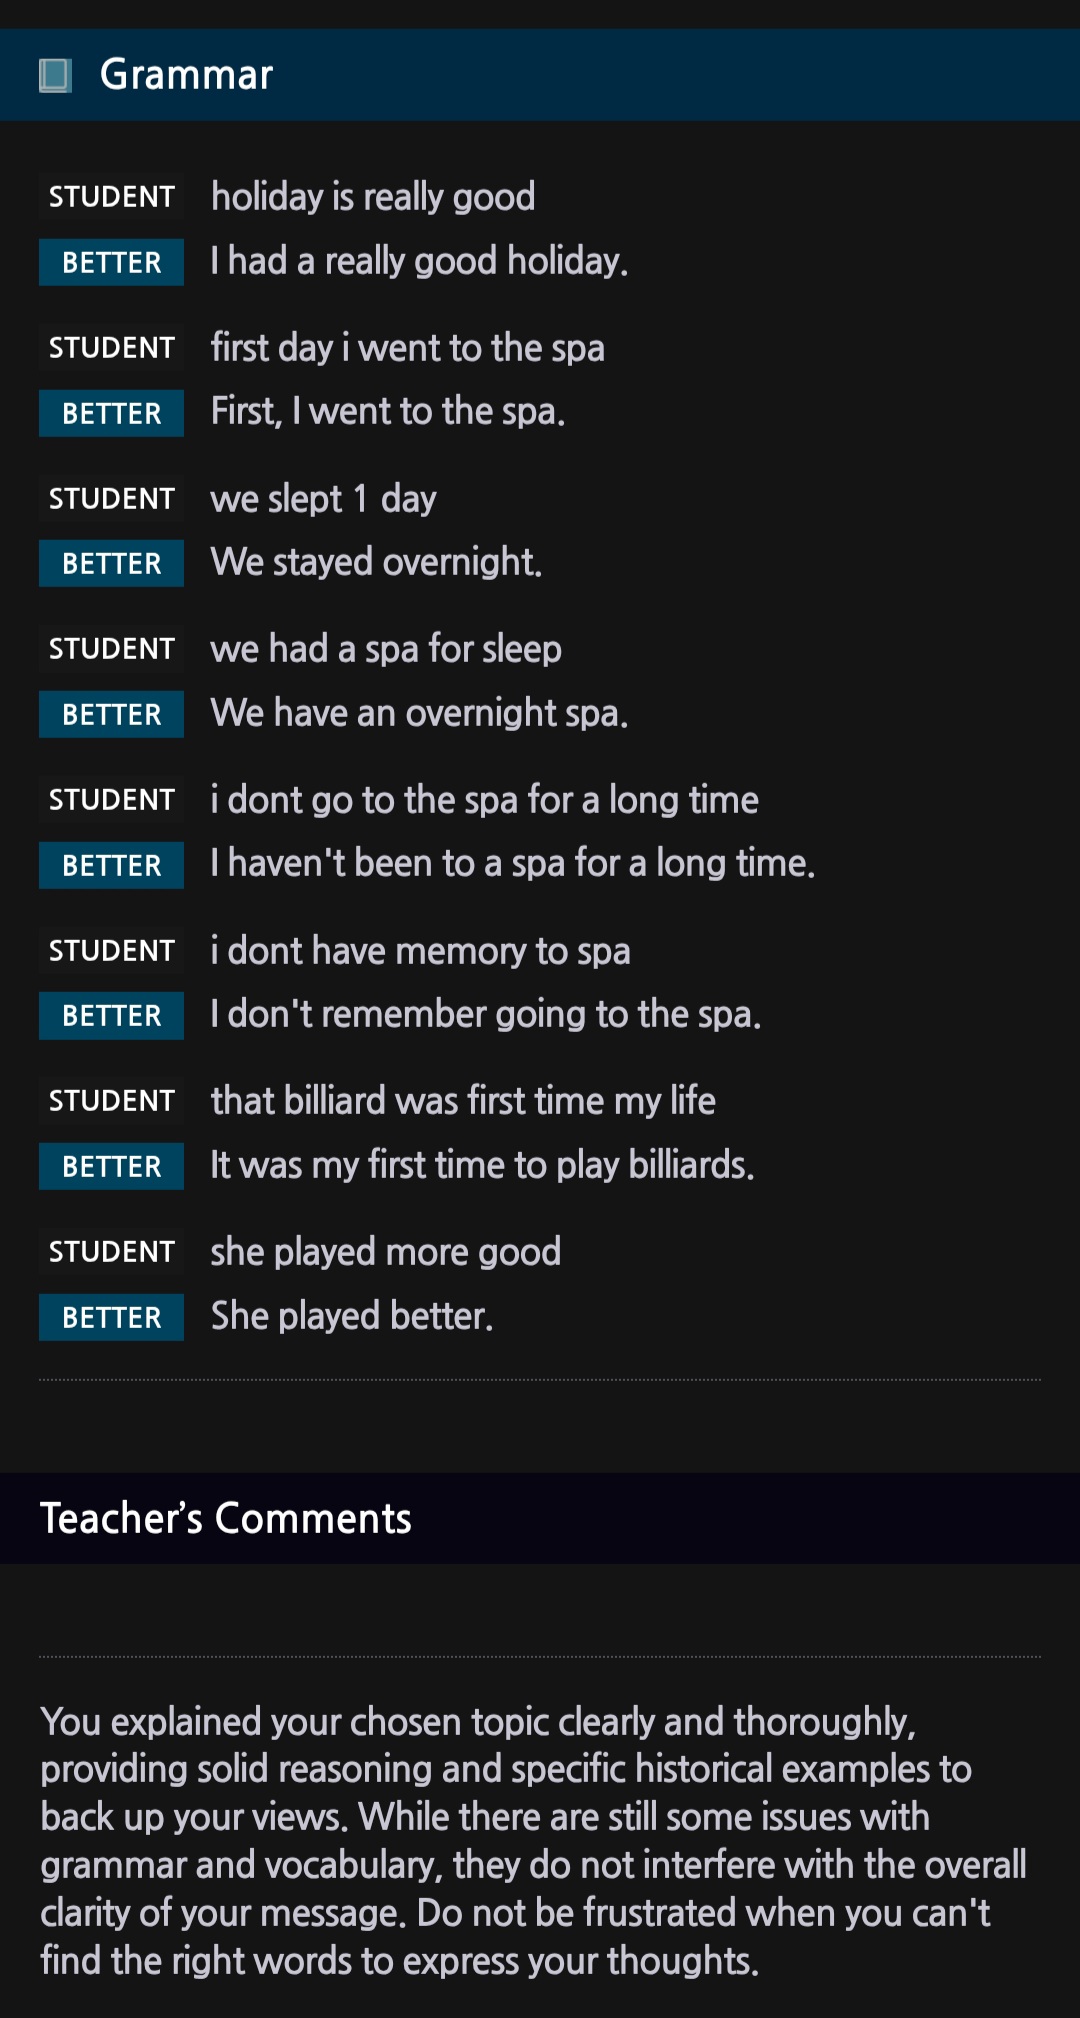The image size is (1080, 2018).
Task: Click the teacher's feedback paragraph text
Action: click(530, 1840)
